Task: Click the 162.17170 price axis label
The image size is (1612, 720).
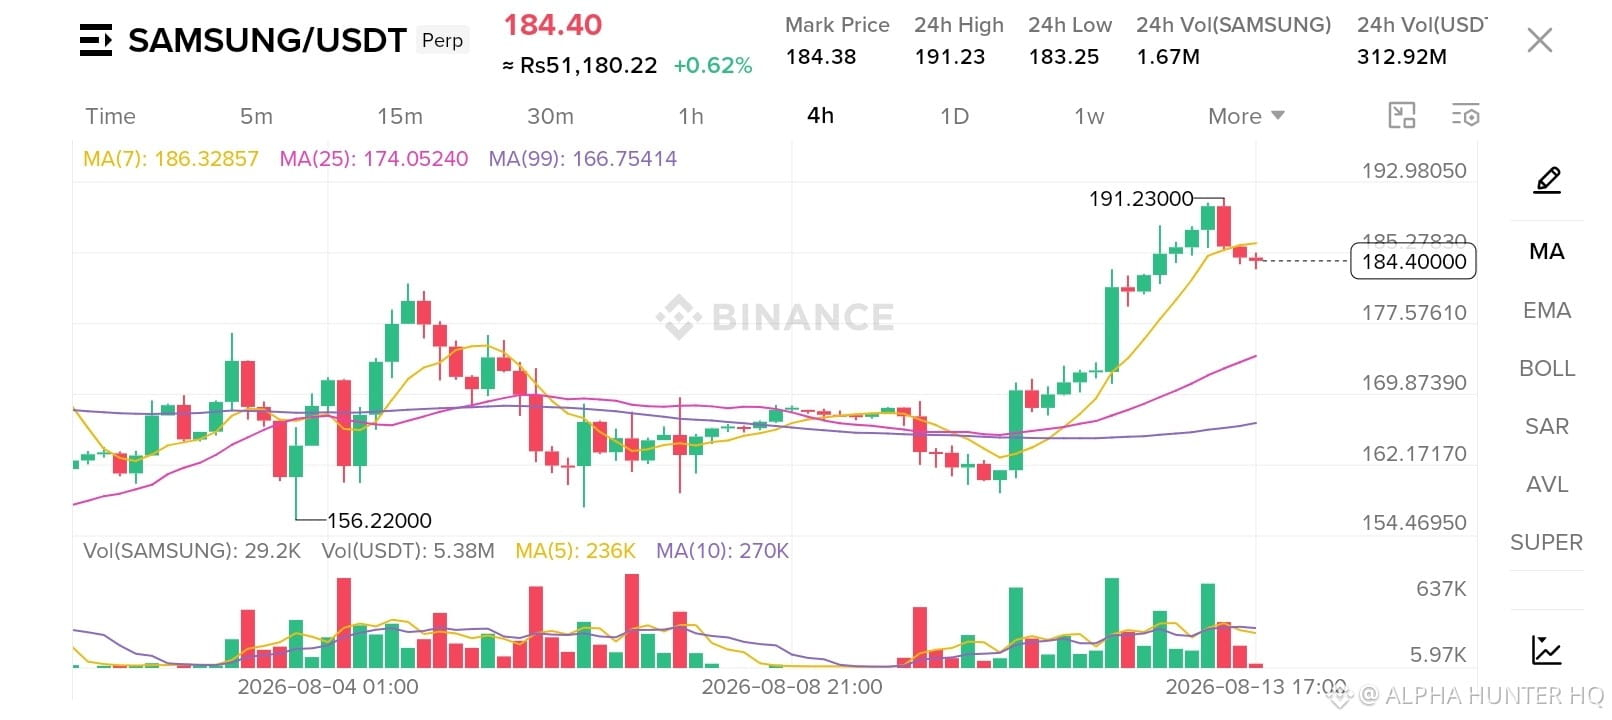Action: point(1414,454)
